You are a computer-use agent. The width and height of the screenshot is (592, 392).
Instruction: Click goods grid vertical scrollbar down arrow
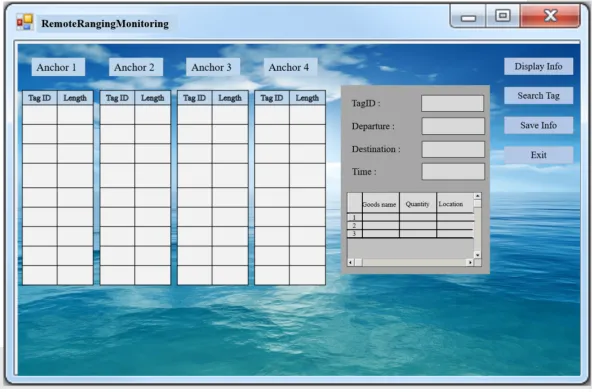[x=478, y=255]
